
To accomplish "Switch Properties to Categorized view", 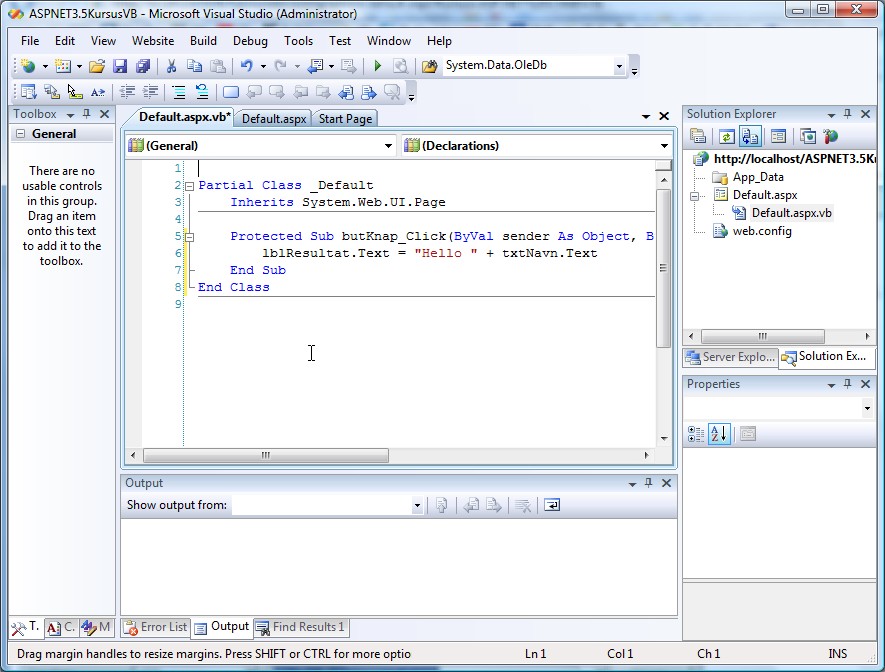I will [x=696, y=434].
